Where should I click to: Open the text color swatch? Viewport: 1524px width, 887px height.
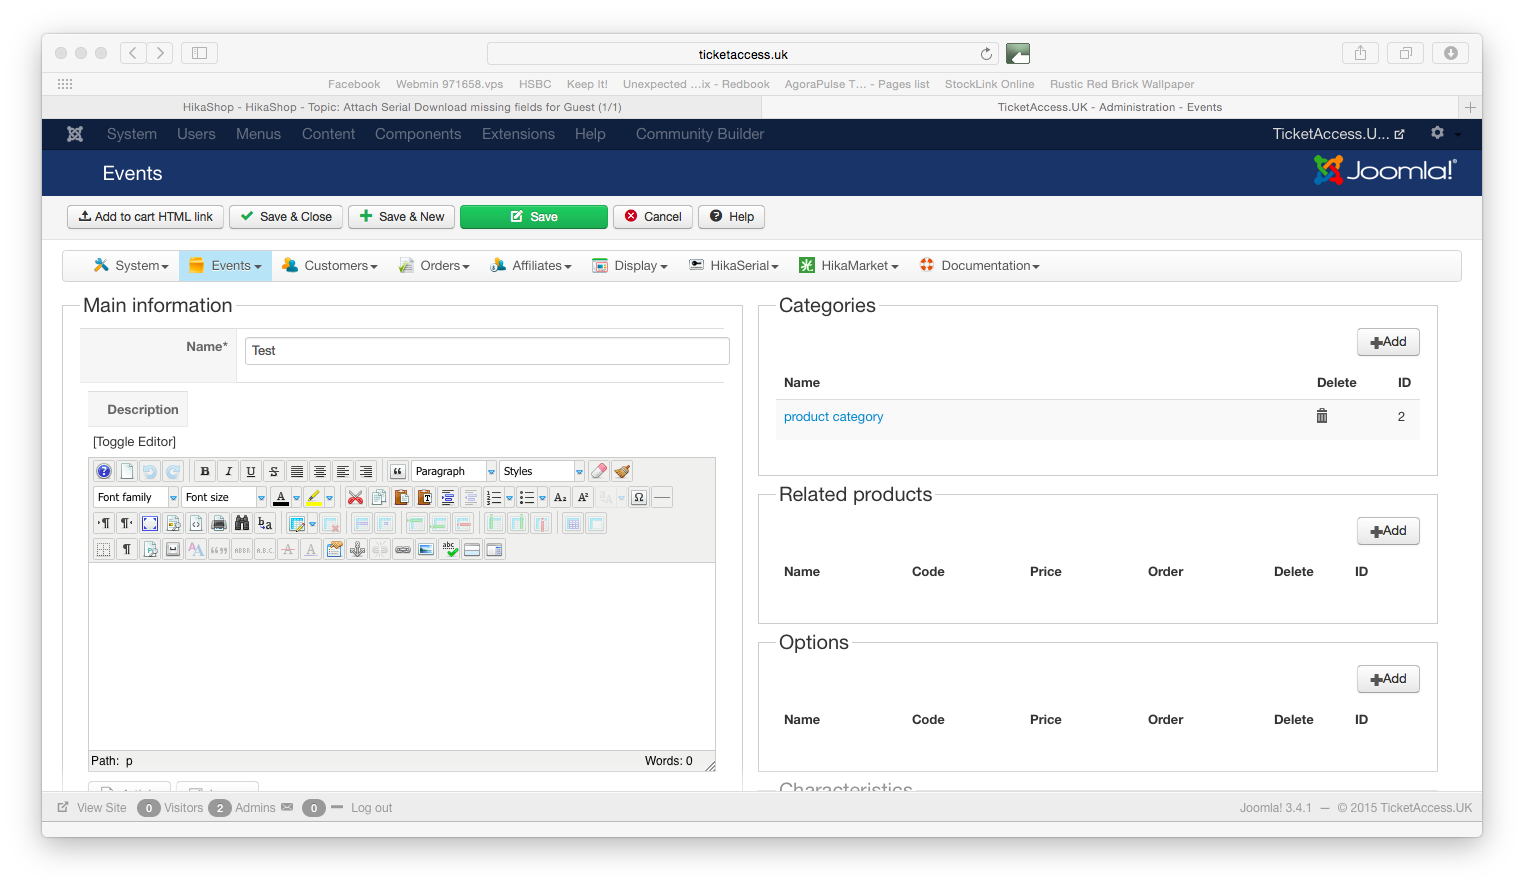281,497
